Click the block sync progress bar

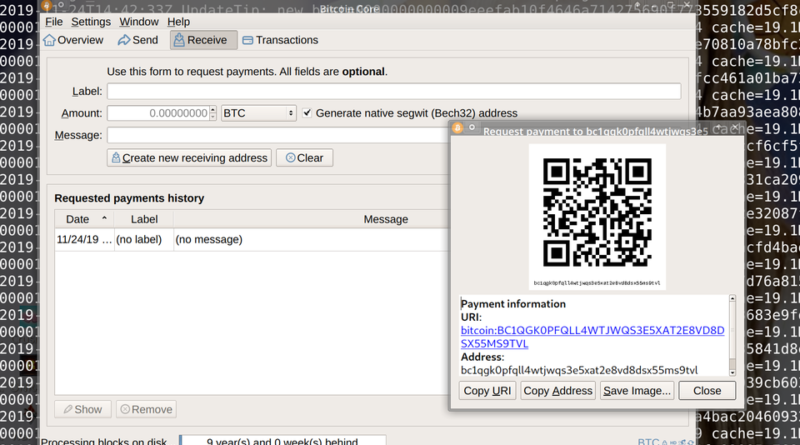coord(282,440)
